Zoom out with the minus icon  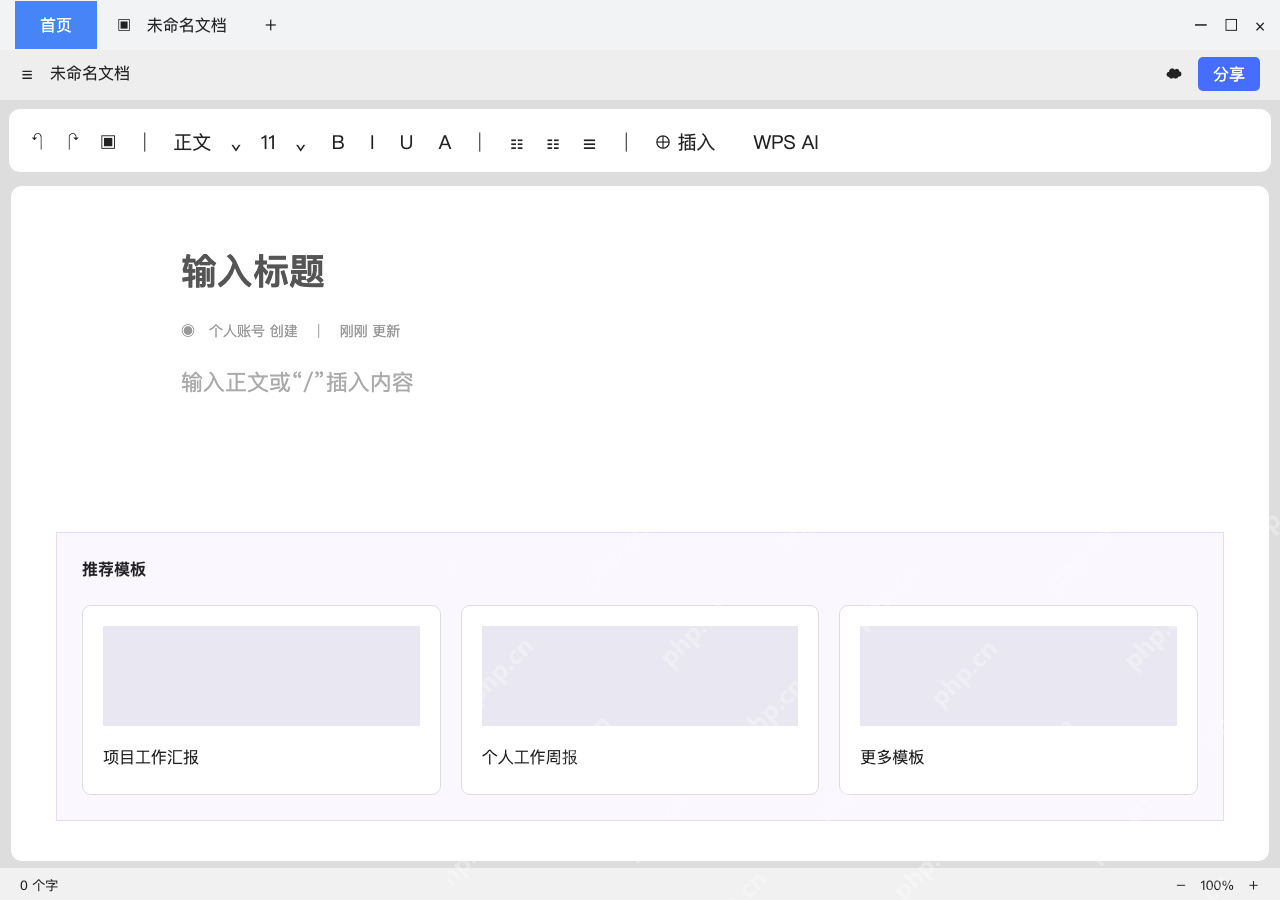pyautogui.click(x=1181, y=885)
